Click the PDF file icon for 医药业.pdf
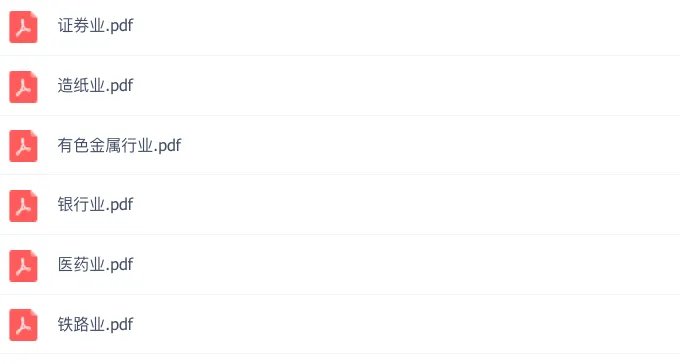Image resolution: width=680 pixels, height=364 pixels. (23, 266)
